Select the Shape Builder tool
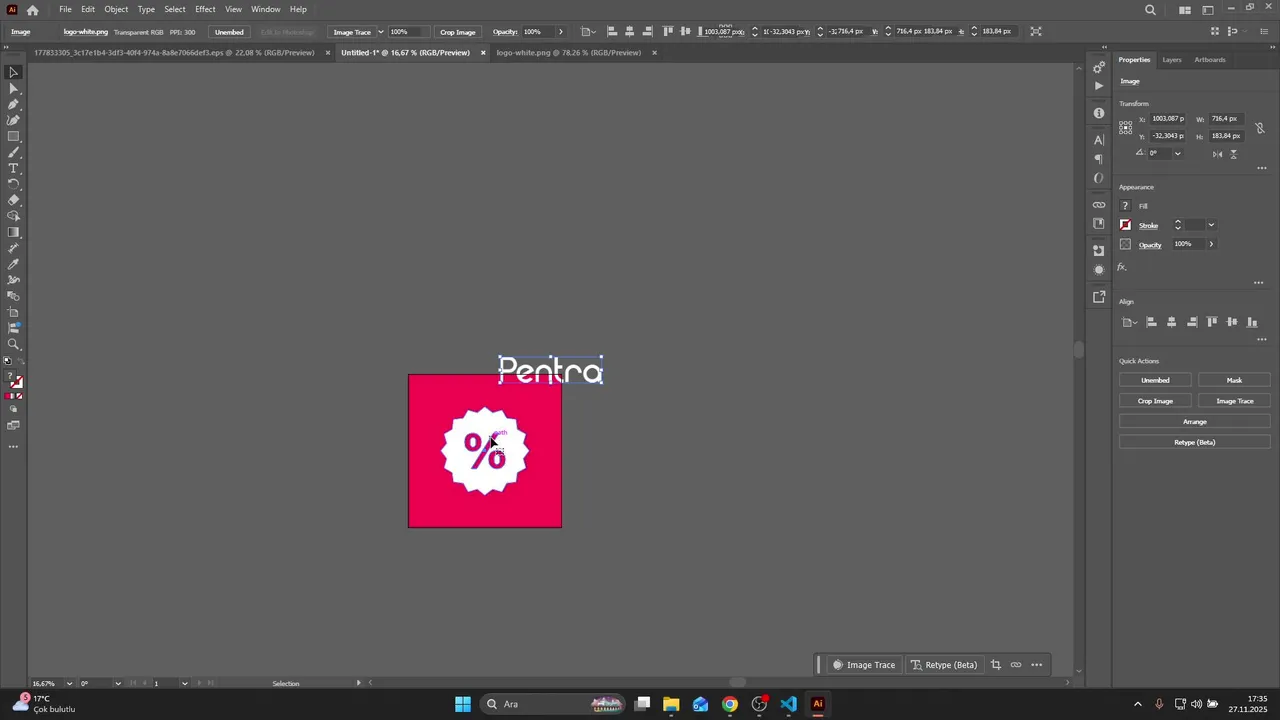Image resolution: width=1280 pixels, height=720 pixels. click(x=14, y=216)
